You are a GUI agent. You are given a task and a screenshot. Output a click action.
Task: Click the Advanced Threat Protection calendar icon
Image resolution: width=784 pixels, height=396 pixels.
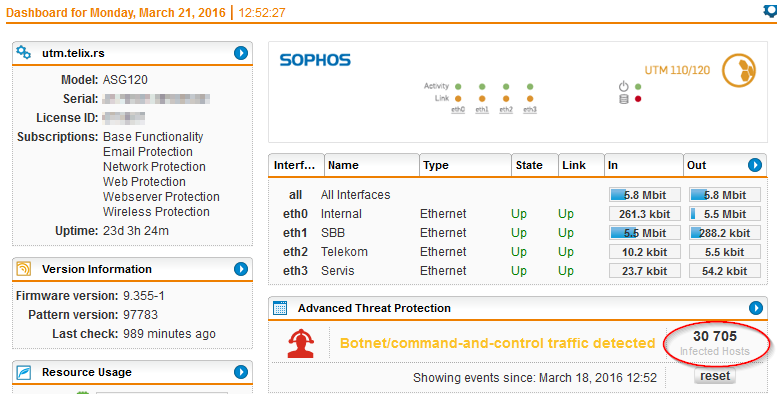(280, 308)
